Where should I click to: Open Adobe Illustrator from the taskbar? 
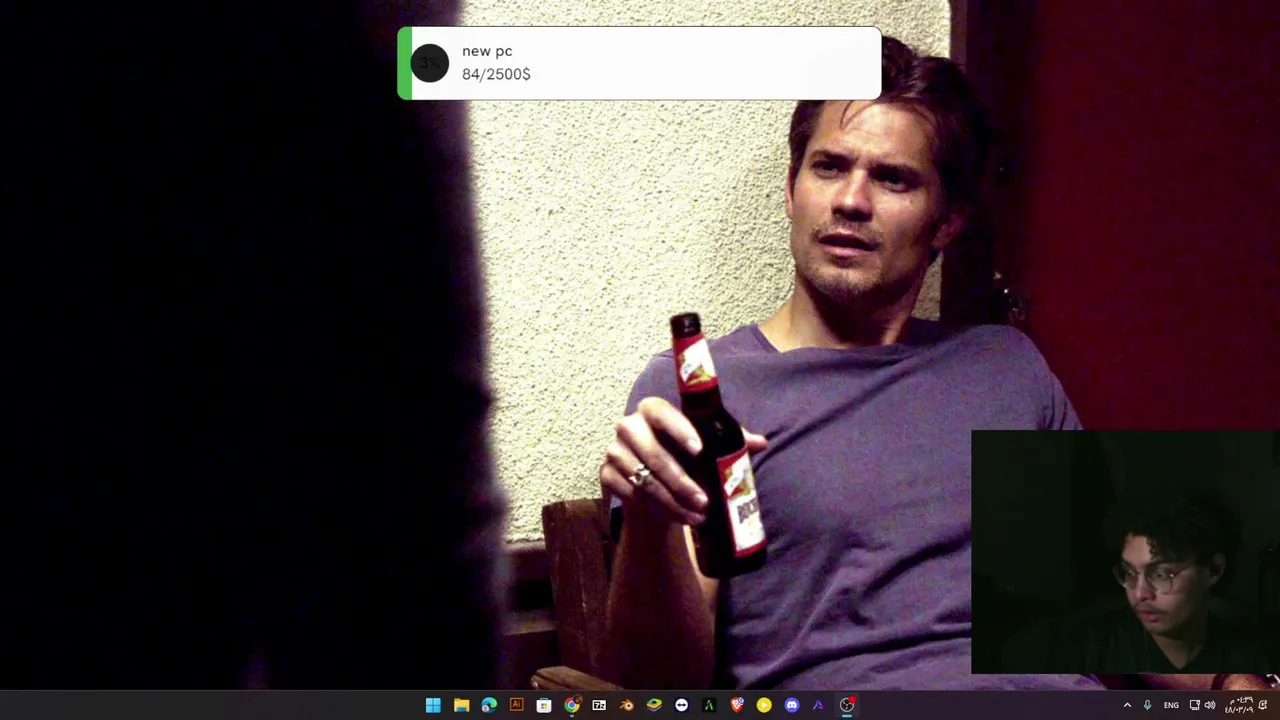point(516,705)
